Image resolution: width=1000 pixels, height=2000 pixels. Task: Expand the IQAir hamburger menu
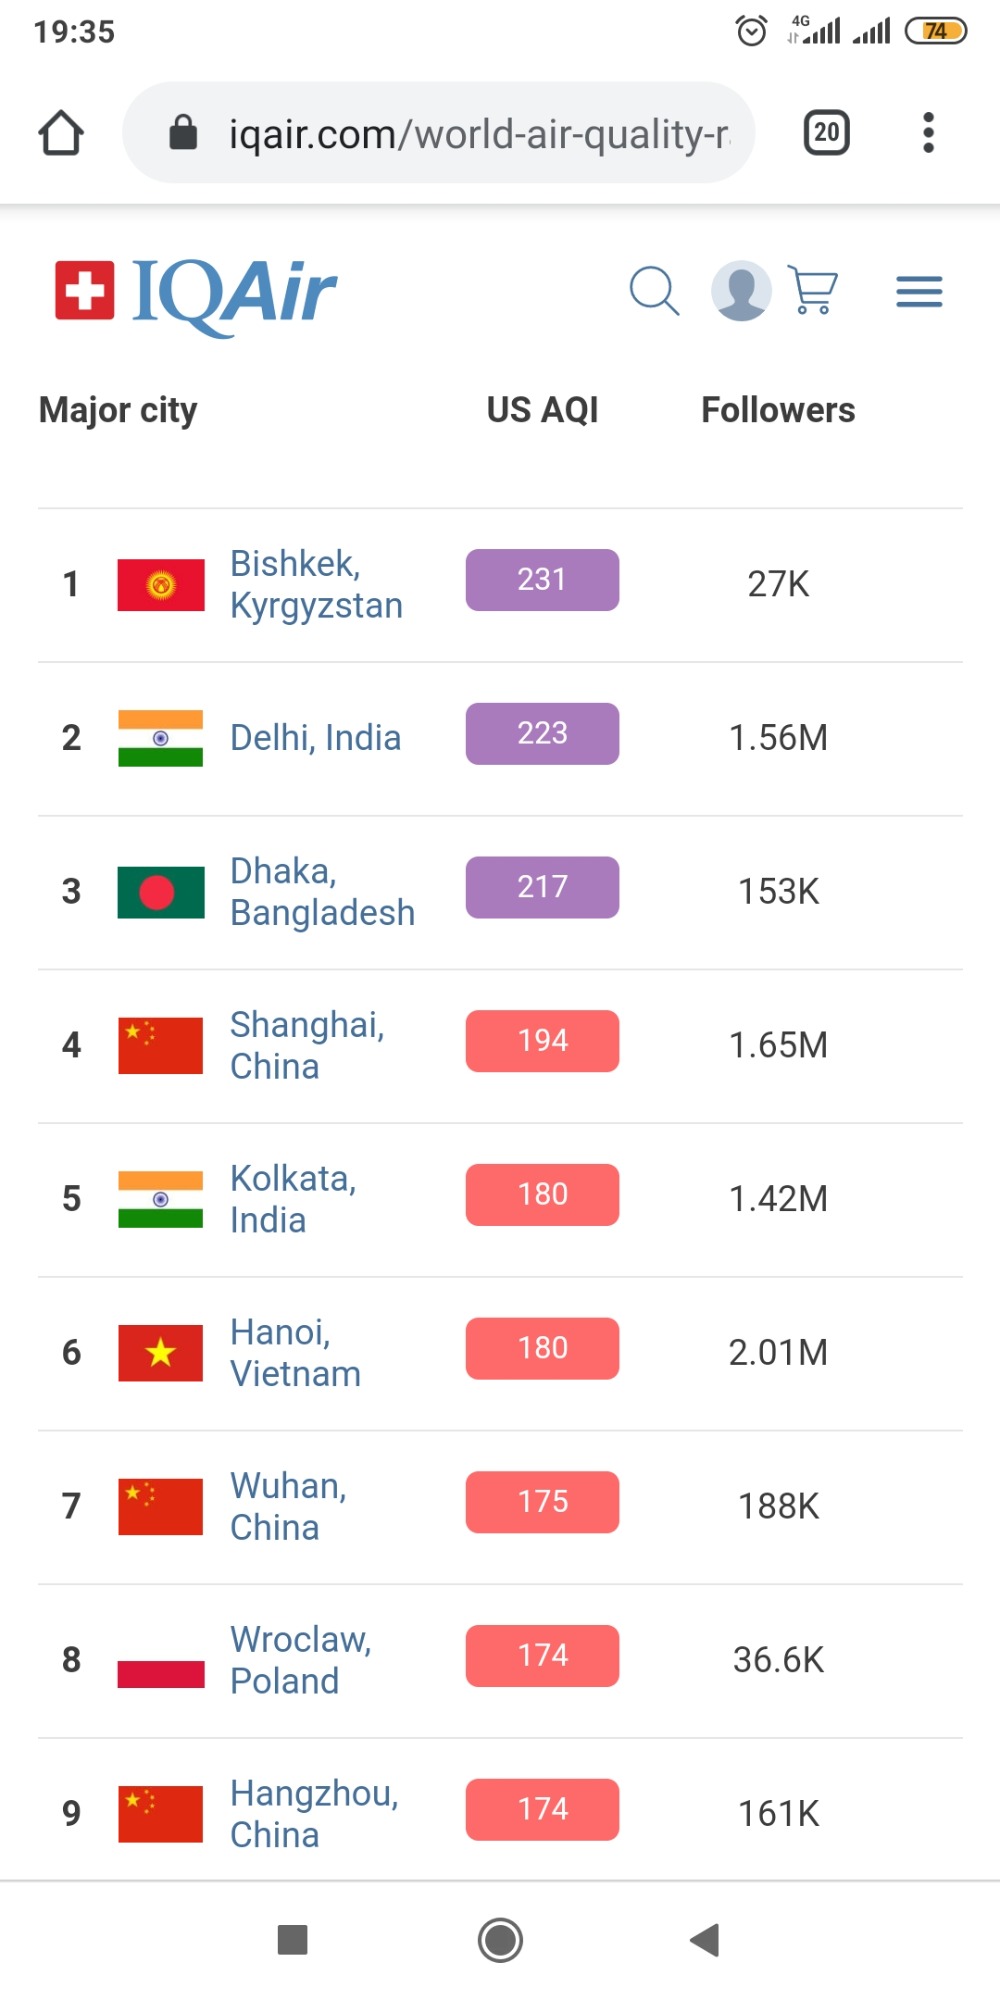[x=919, y=291]
